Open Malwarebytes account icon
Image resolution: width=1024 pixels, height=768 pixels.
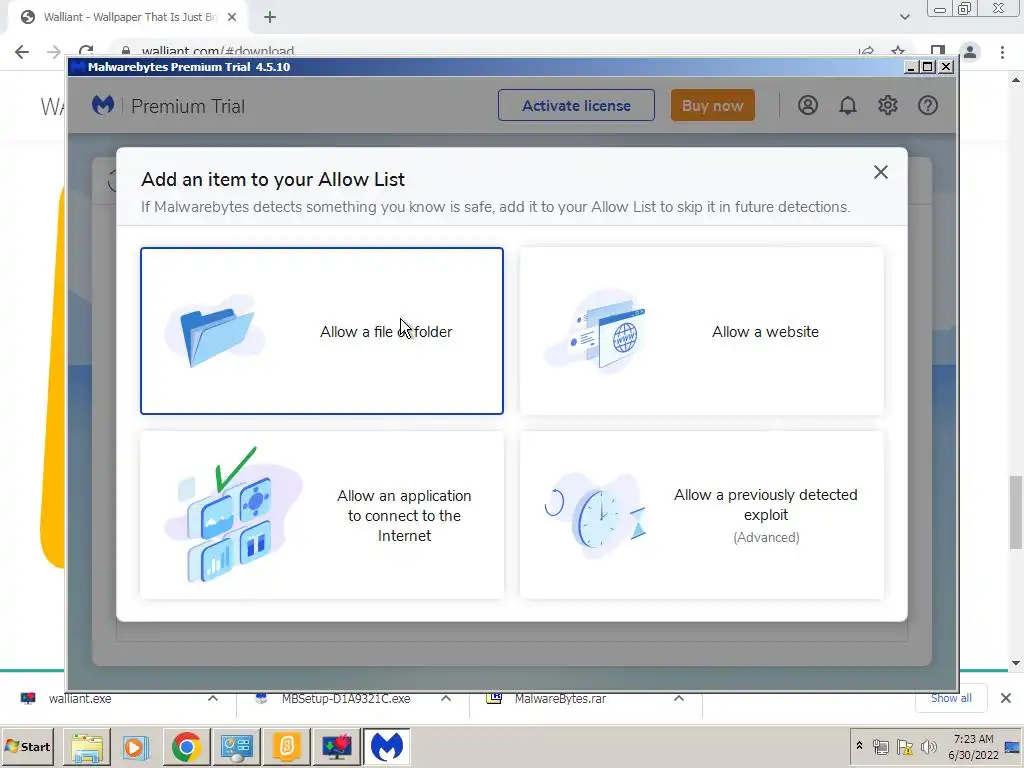[x=808, y=105]
